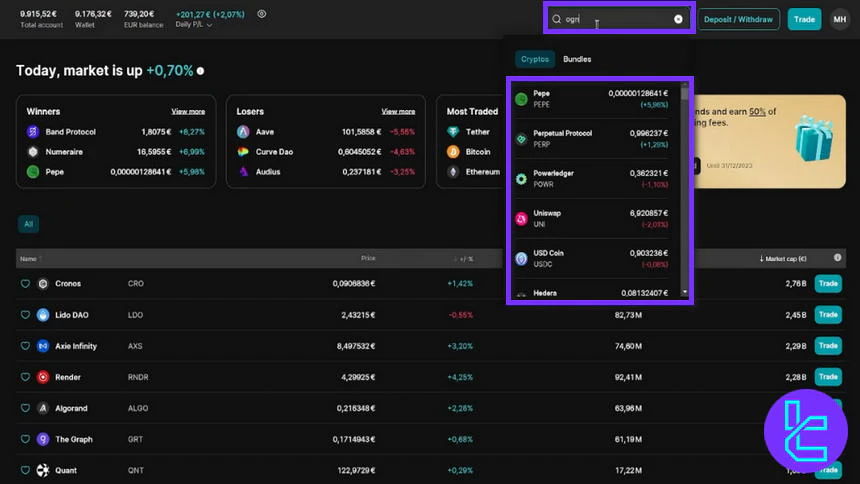This screenshot has height=484, width=860.
Task: Open Deposit / Withdraw
Action: click(738, 19)
